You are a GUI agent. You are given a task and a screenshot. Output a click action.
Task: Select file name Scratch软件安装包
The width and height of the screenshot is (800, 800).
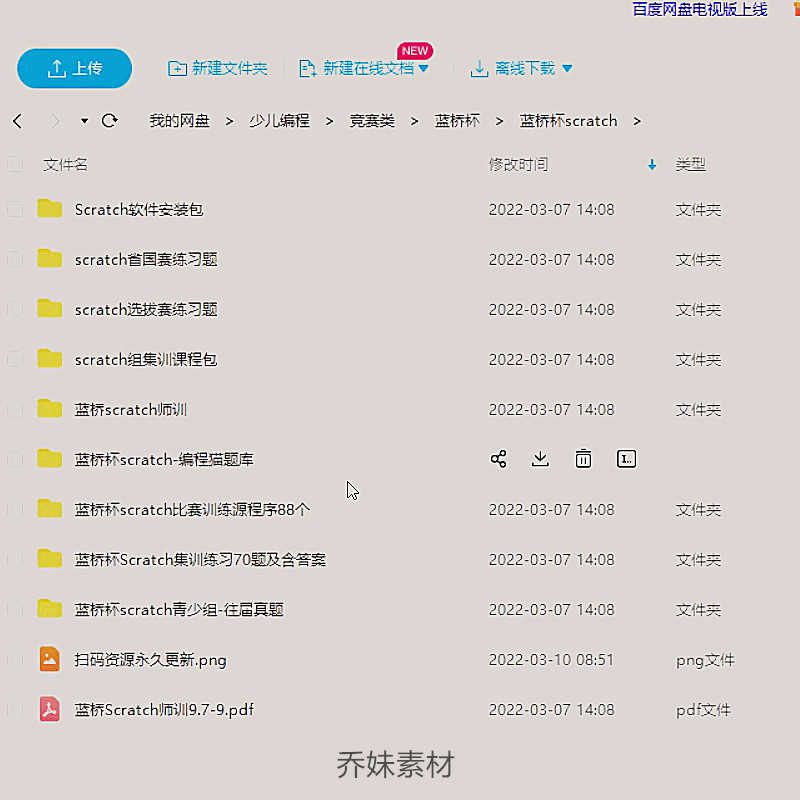pyautogui.click(x=139, y=210)
